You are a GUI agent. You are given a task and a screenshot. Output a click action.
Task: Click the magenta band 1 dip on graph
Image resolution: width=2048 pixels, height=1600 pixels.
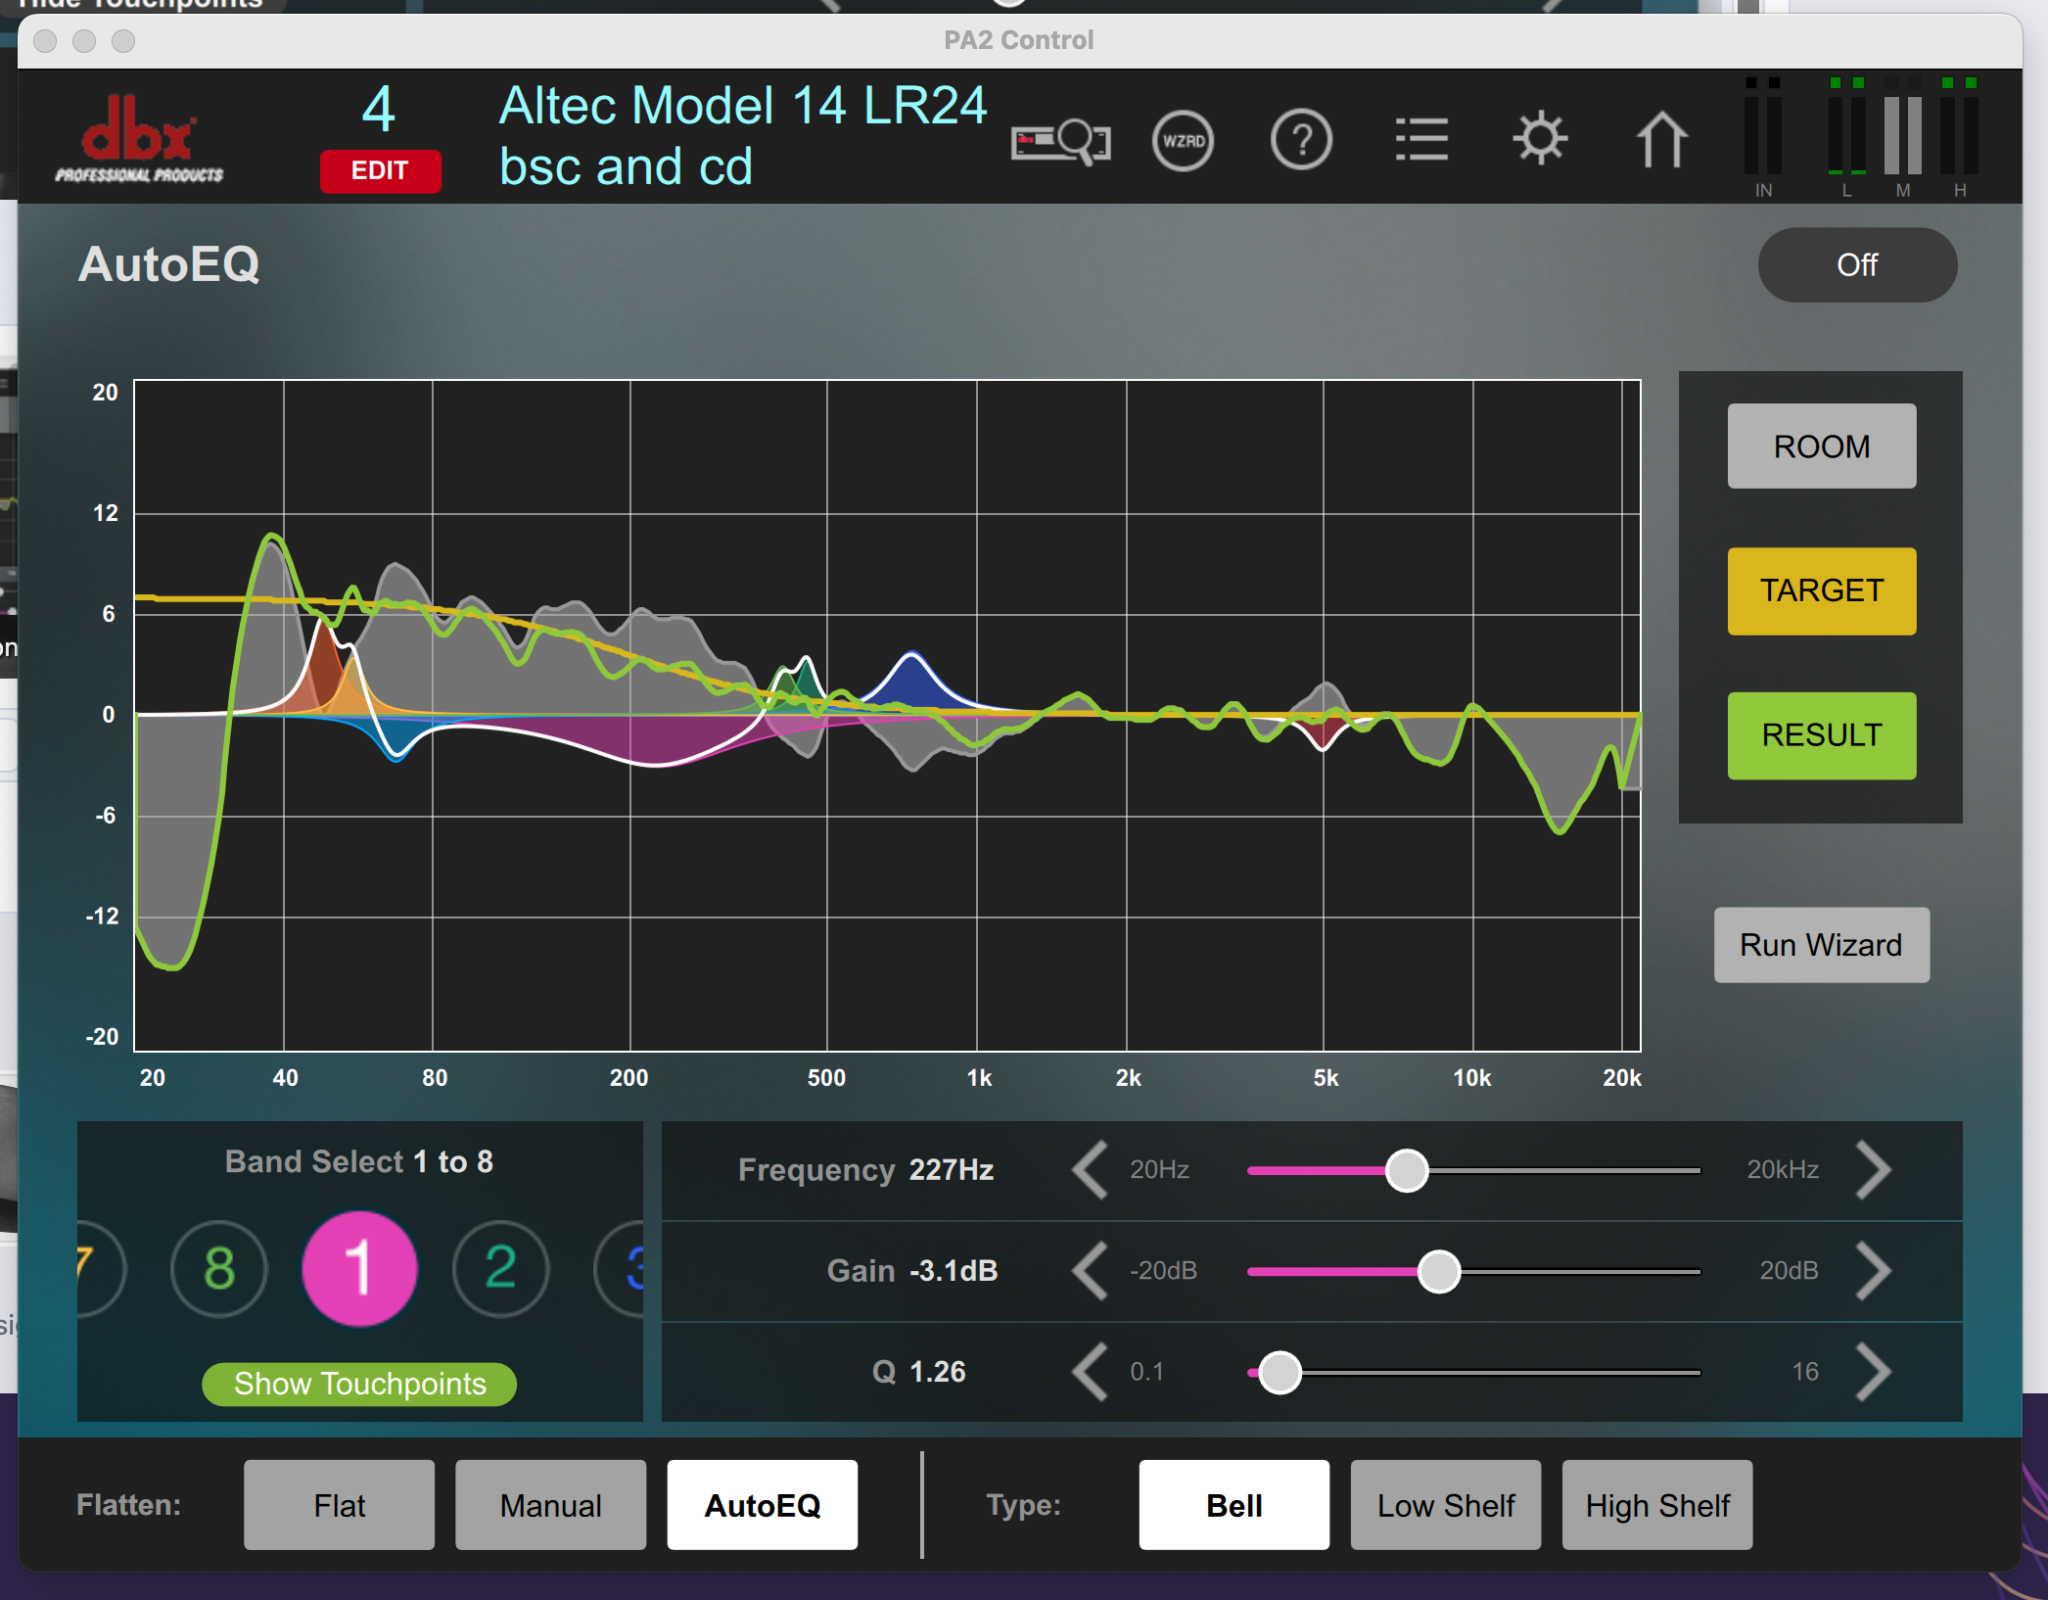655,742
